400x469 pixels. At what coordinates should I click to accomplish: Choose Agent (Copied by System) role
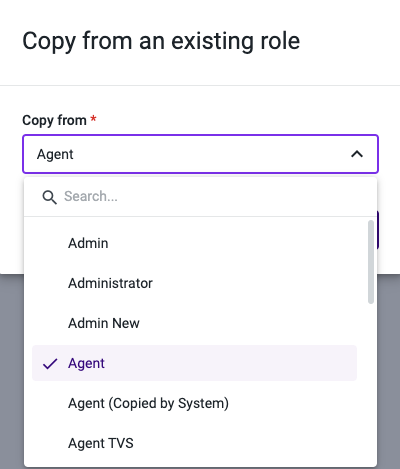click(x=194, y=403)
